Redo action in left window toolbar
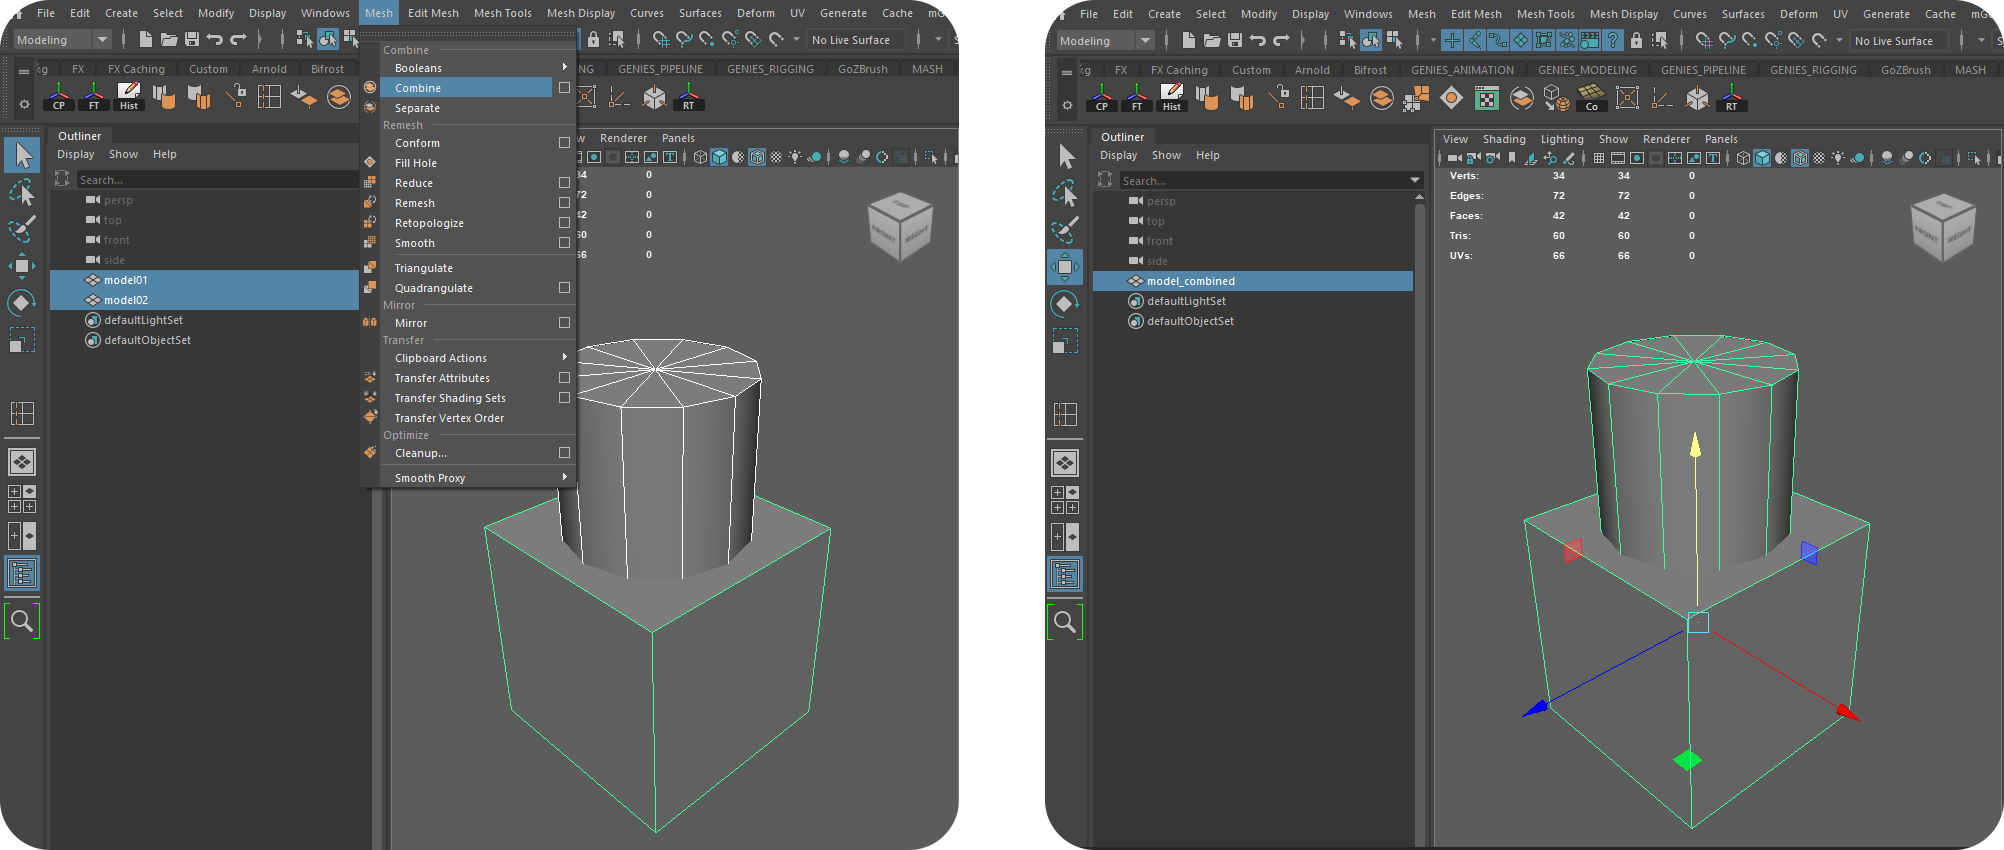The width and height of the screenshot is (2004, 850). click(238, 39)
